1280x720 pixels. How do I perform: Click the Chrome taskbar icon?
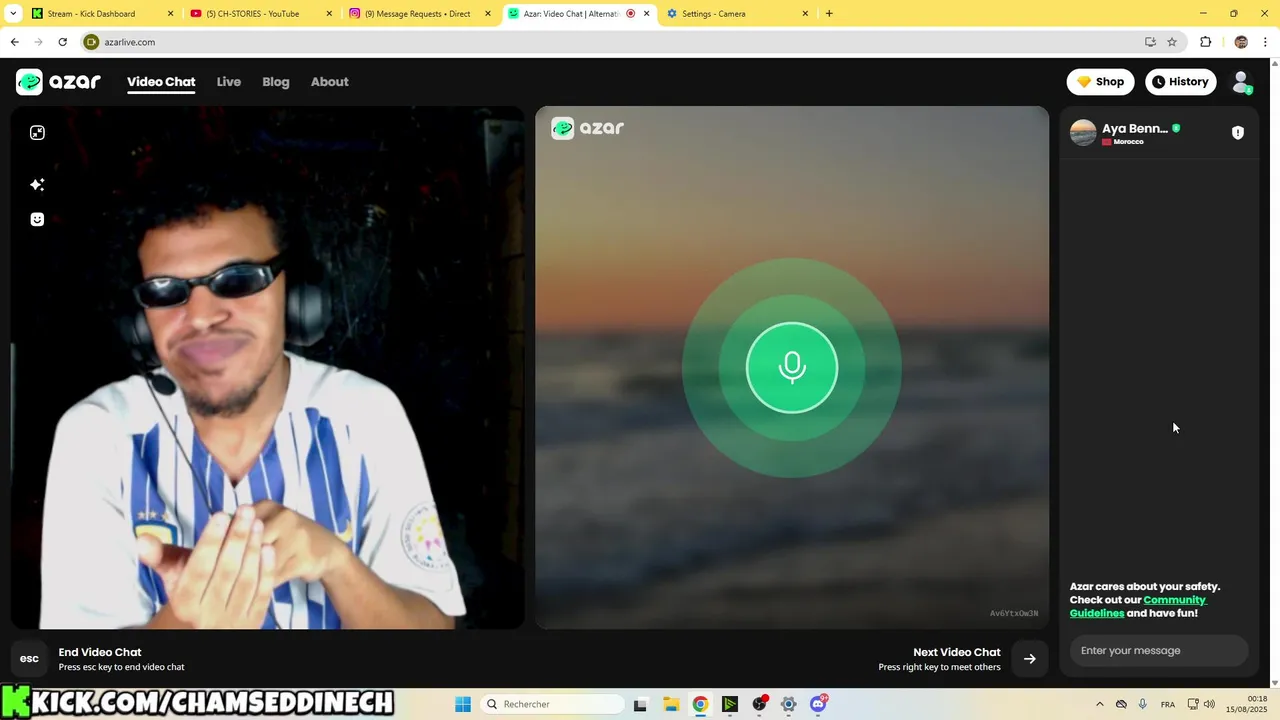coord(700,704)
